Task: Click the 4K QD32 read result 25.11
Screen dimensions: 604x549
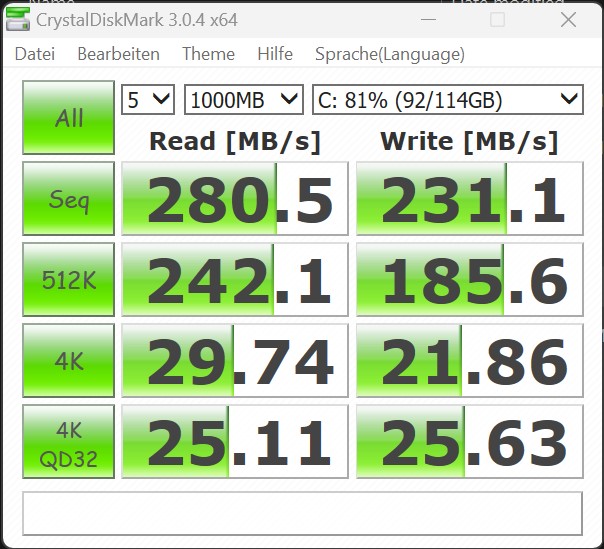Action: click(x=235, y=442)
